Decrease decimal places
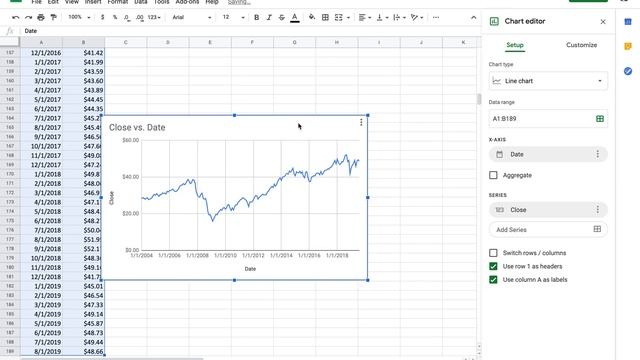Viewport: 640px width, 360px height. 127,18
